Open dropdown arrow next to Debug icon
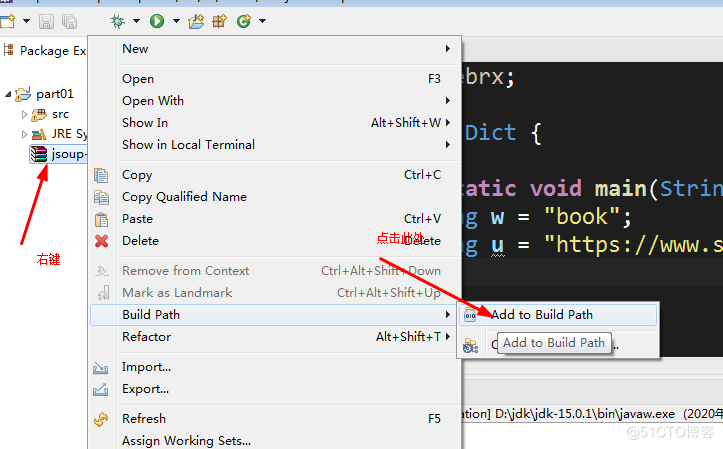Image resolution: width=723 pixels, height=449 pixels. click(x=136, y=21)
